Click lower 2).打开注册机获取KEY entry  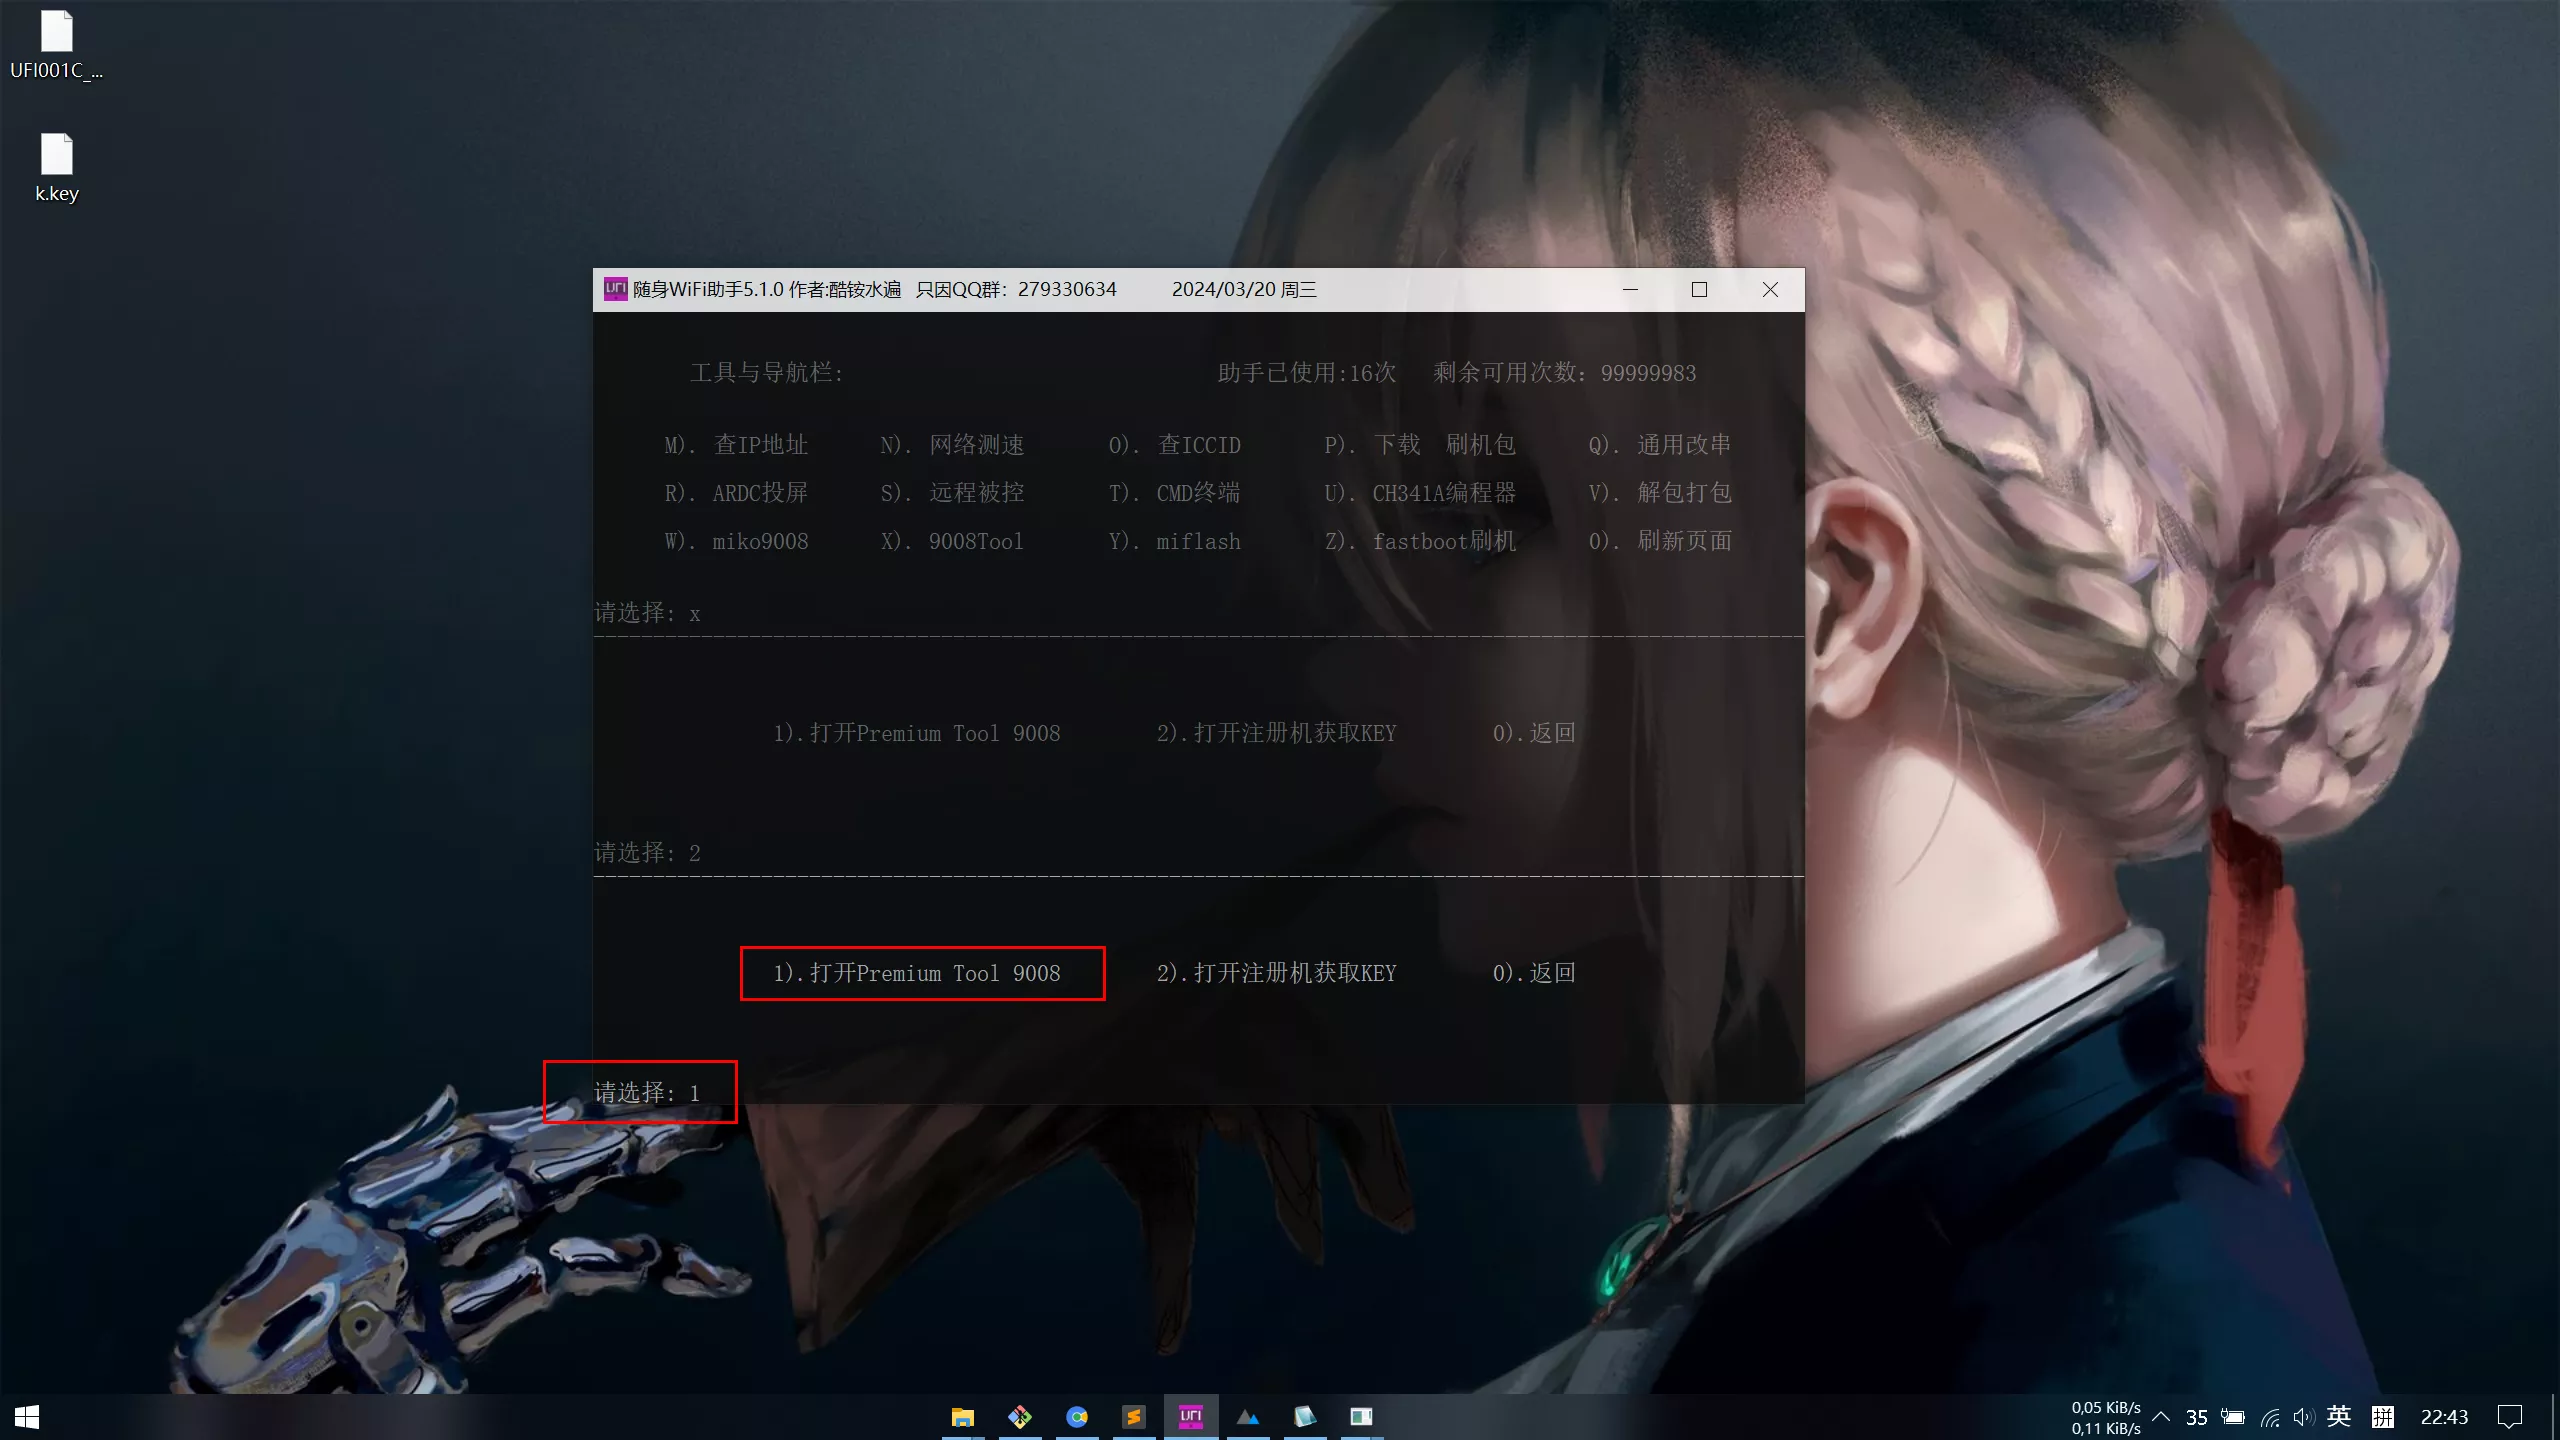[x=1276, y=973]
